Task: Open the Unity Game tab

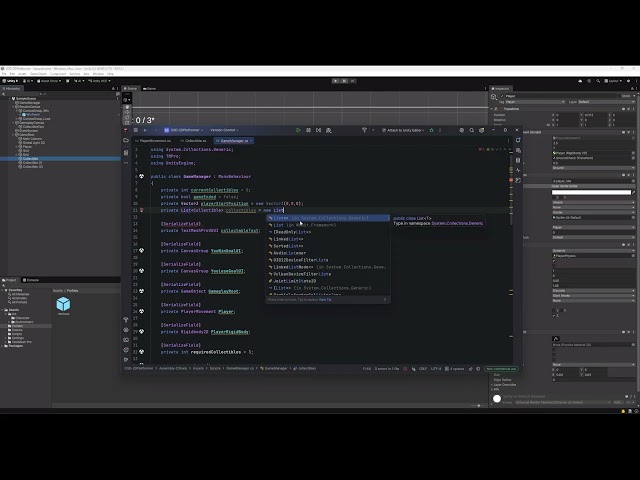Action: (149, 88)
